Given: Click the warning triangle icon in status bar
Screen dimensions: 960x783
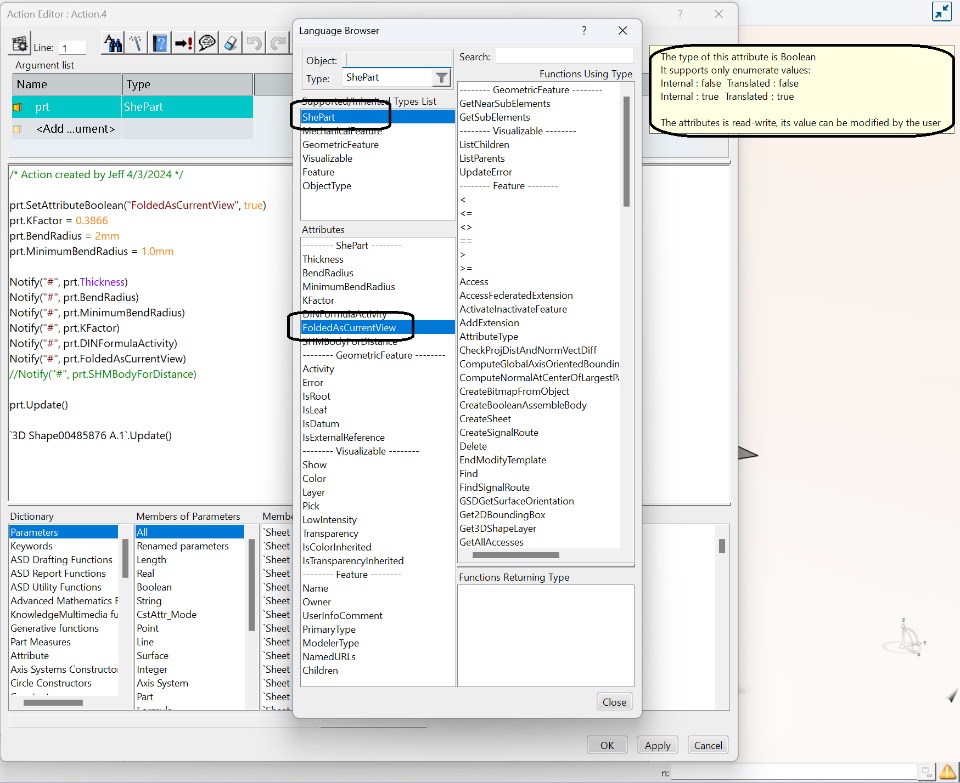Looking at the screenshot, I should click(x=948, y=771).
